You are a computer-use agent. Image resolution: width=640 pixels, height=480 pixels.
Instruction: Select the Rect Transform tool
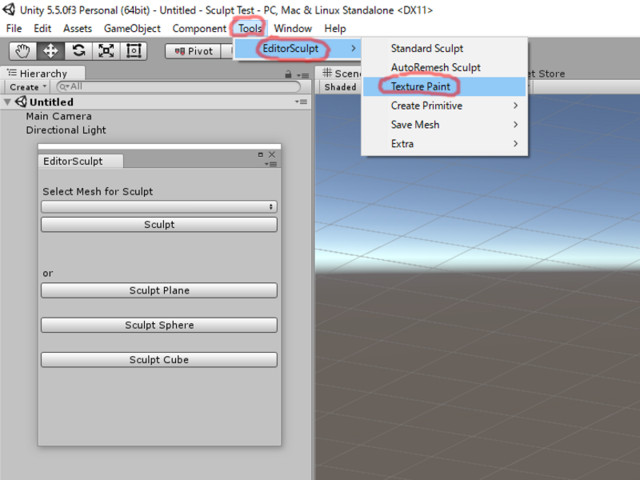(134, 51)
